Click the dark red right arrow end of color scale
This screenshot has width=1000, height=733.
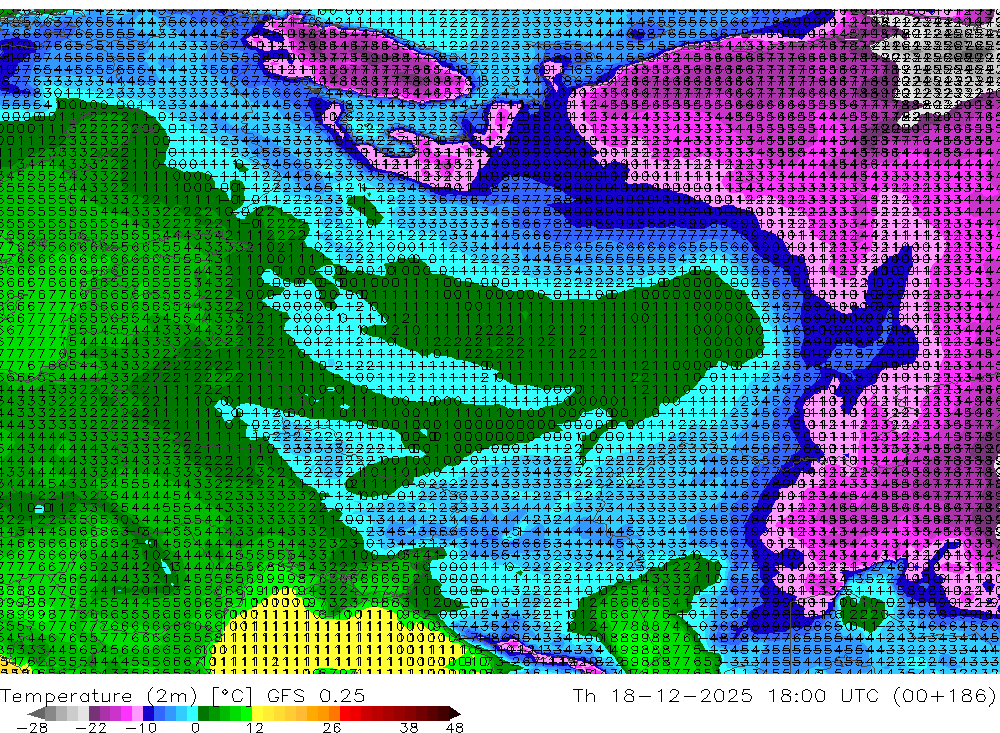[453, 713]
